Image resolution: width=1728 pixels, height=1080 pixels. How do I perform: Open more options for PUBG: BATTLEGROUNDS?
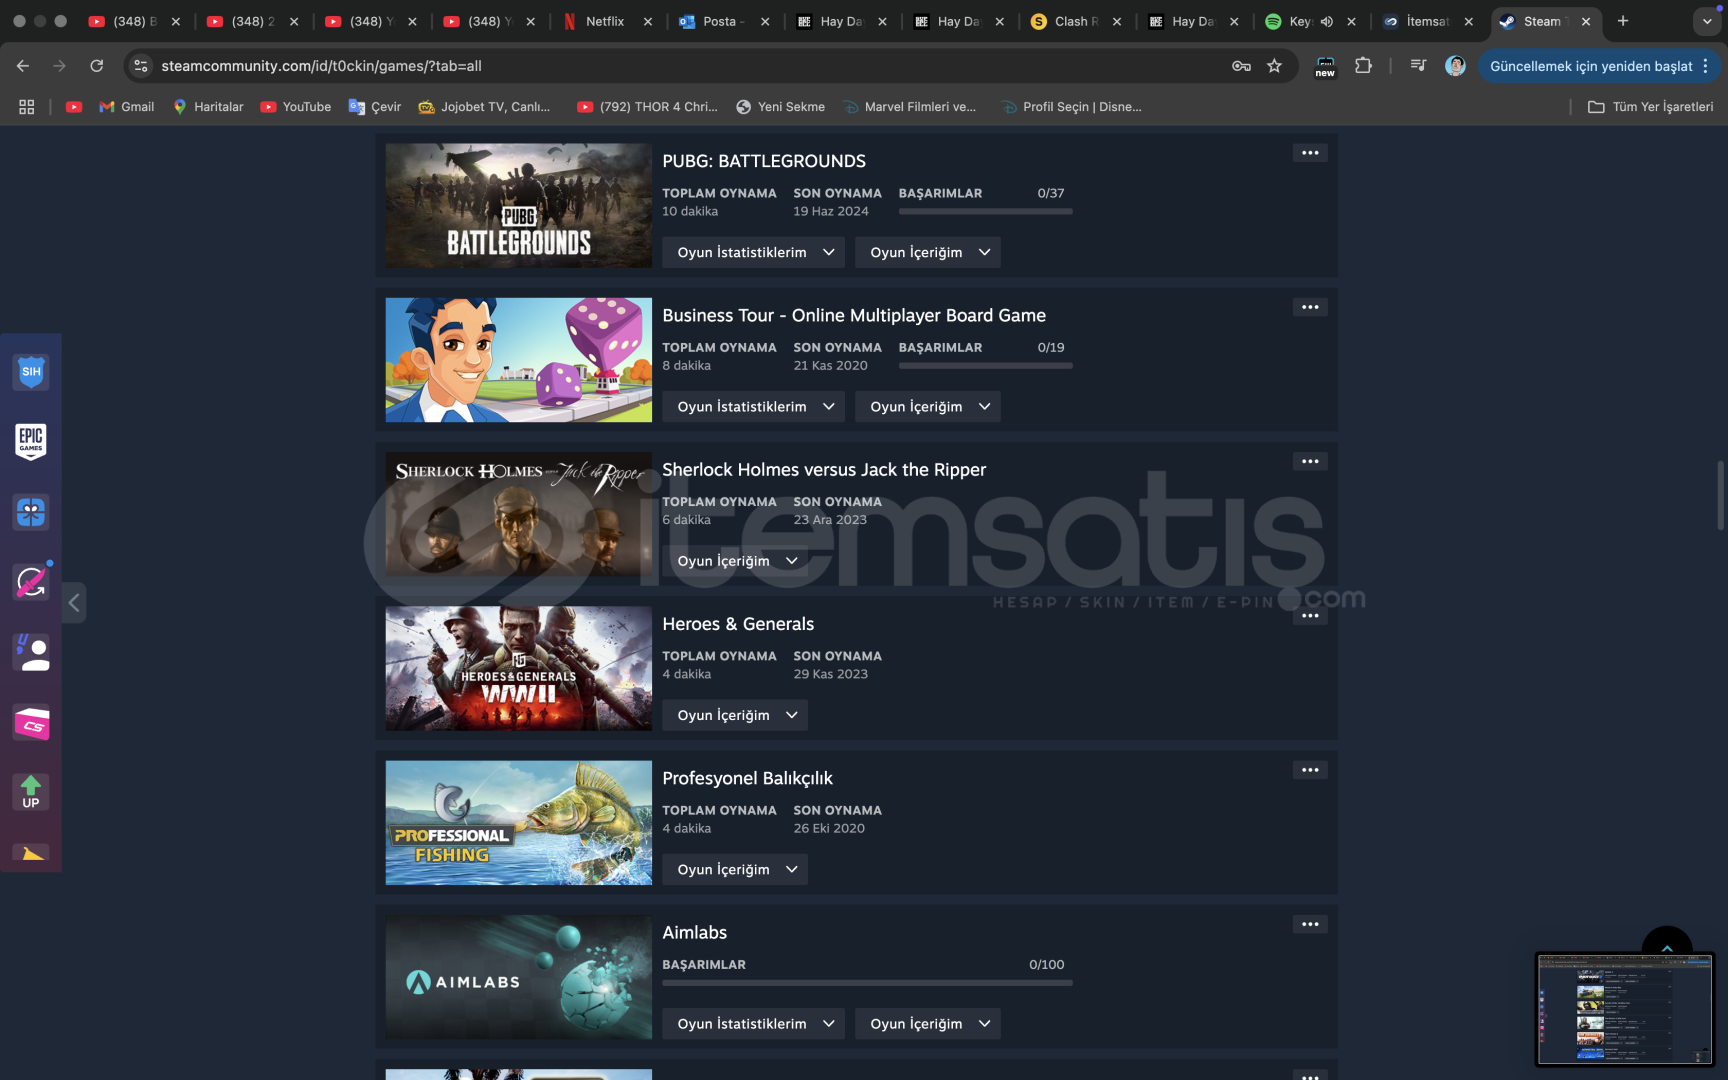pos(1310,153)
